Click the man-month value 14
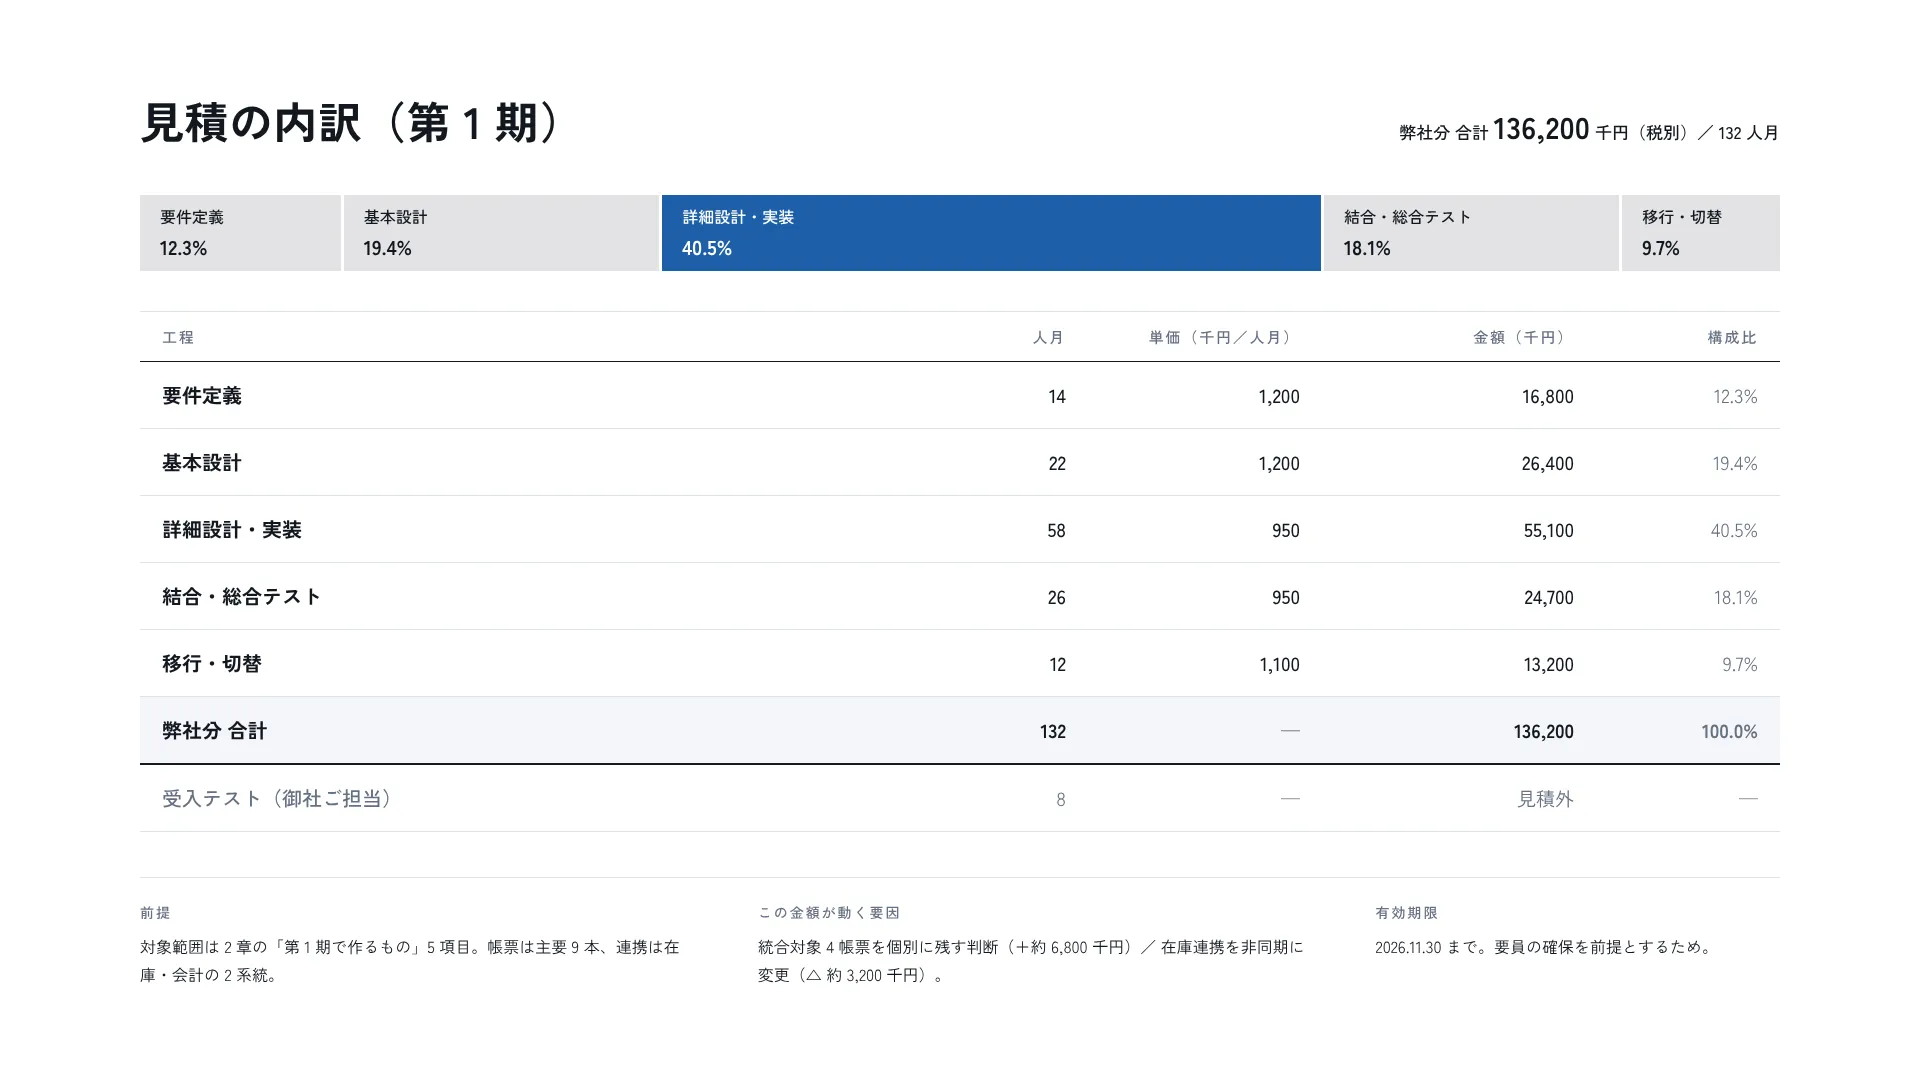This screenshot has height=1080, width=1920. [1057, 397]
